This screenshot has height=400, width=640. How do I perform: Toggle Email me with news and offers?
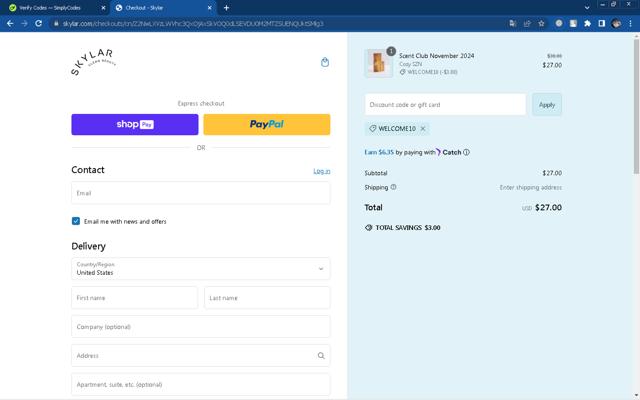point(76,221)
